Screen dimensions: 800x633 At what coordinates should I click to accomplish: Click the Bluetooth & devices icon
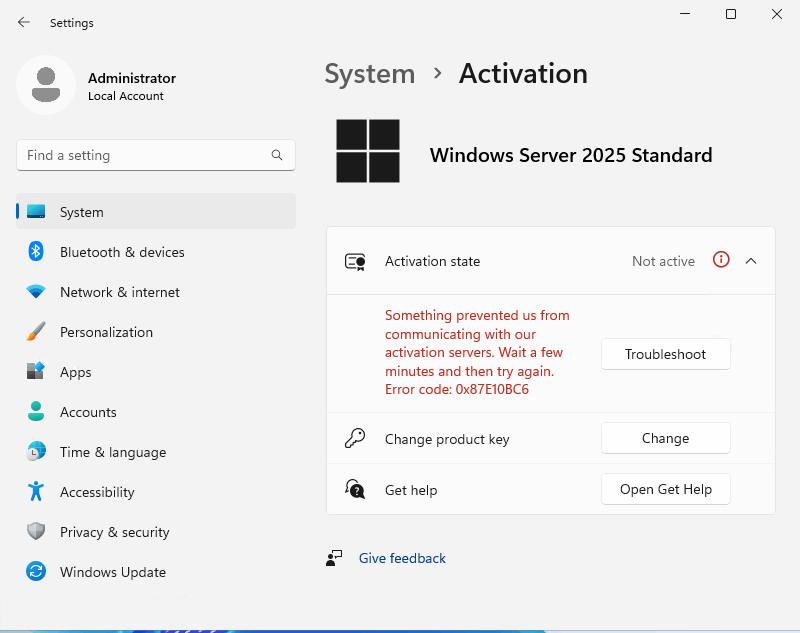click(36, 251)
